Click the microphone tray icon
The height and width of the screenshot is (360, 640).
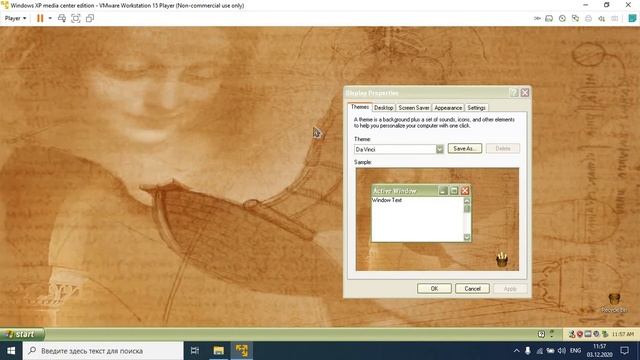point(528,351)
